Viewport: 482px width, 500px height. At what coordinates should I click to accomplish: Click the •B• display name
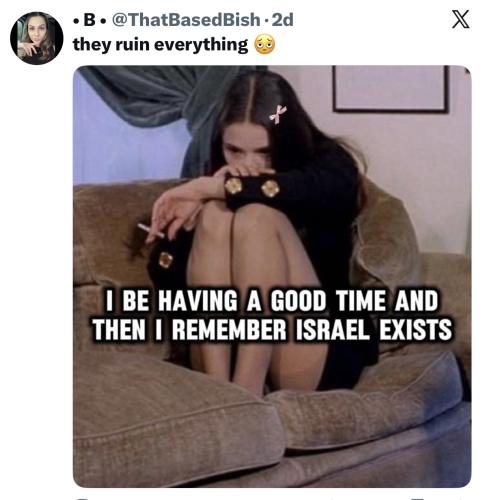pos(90,20)
